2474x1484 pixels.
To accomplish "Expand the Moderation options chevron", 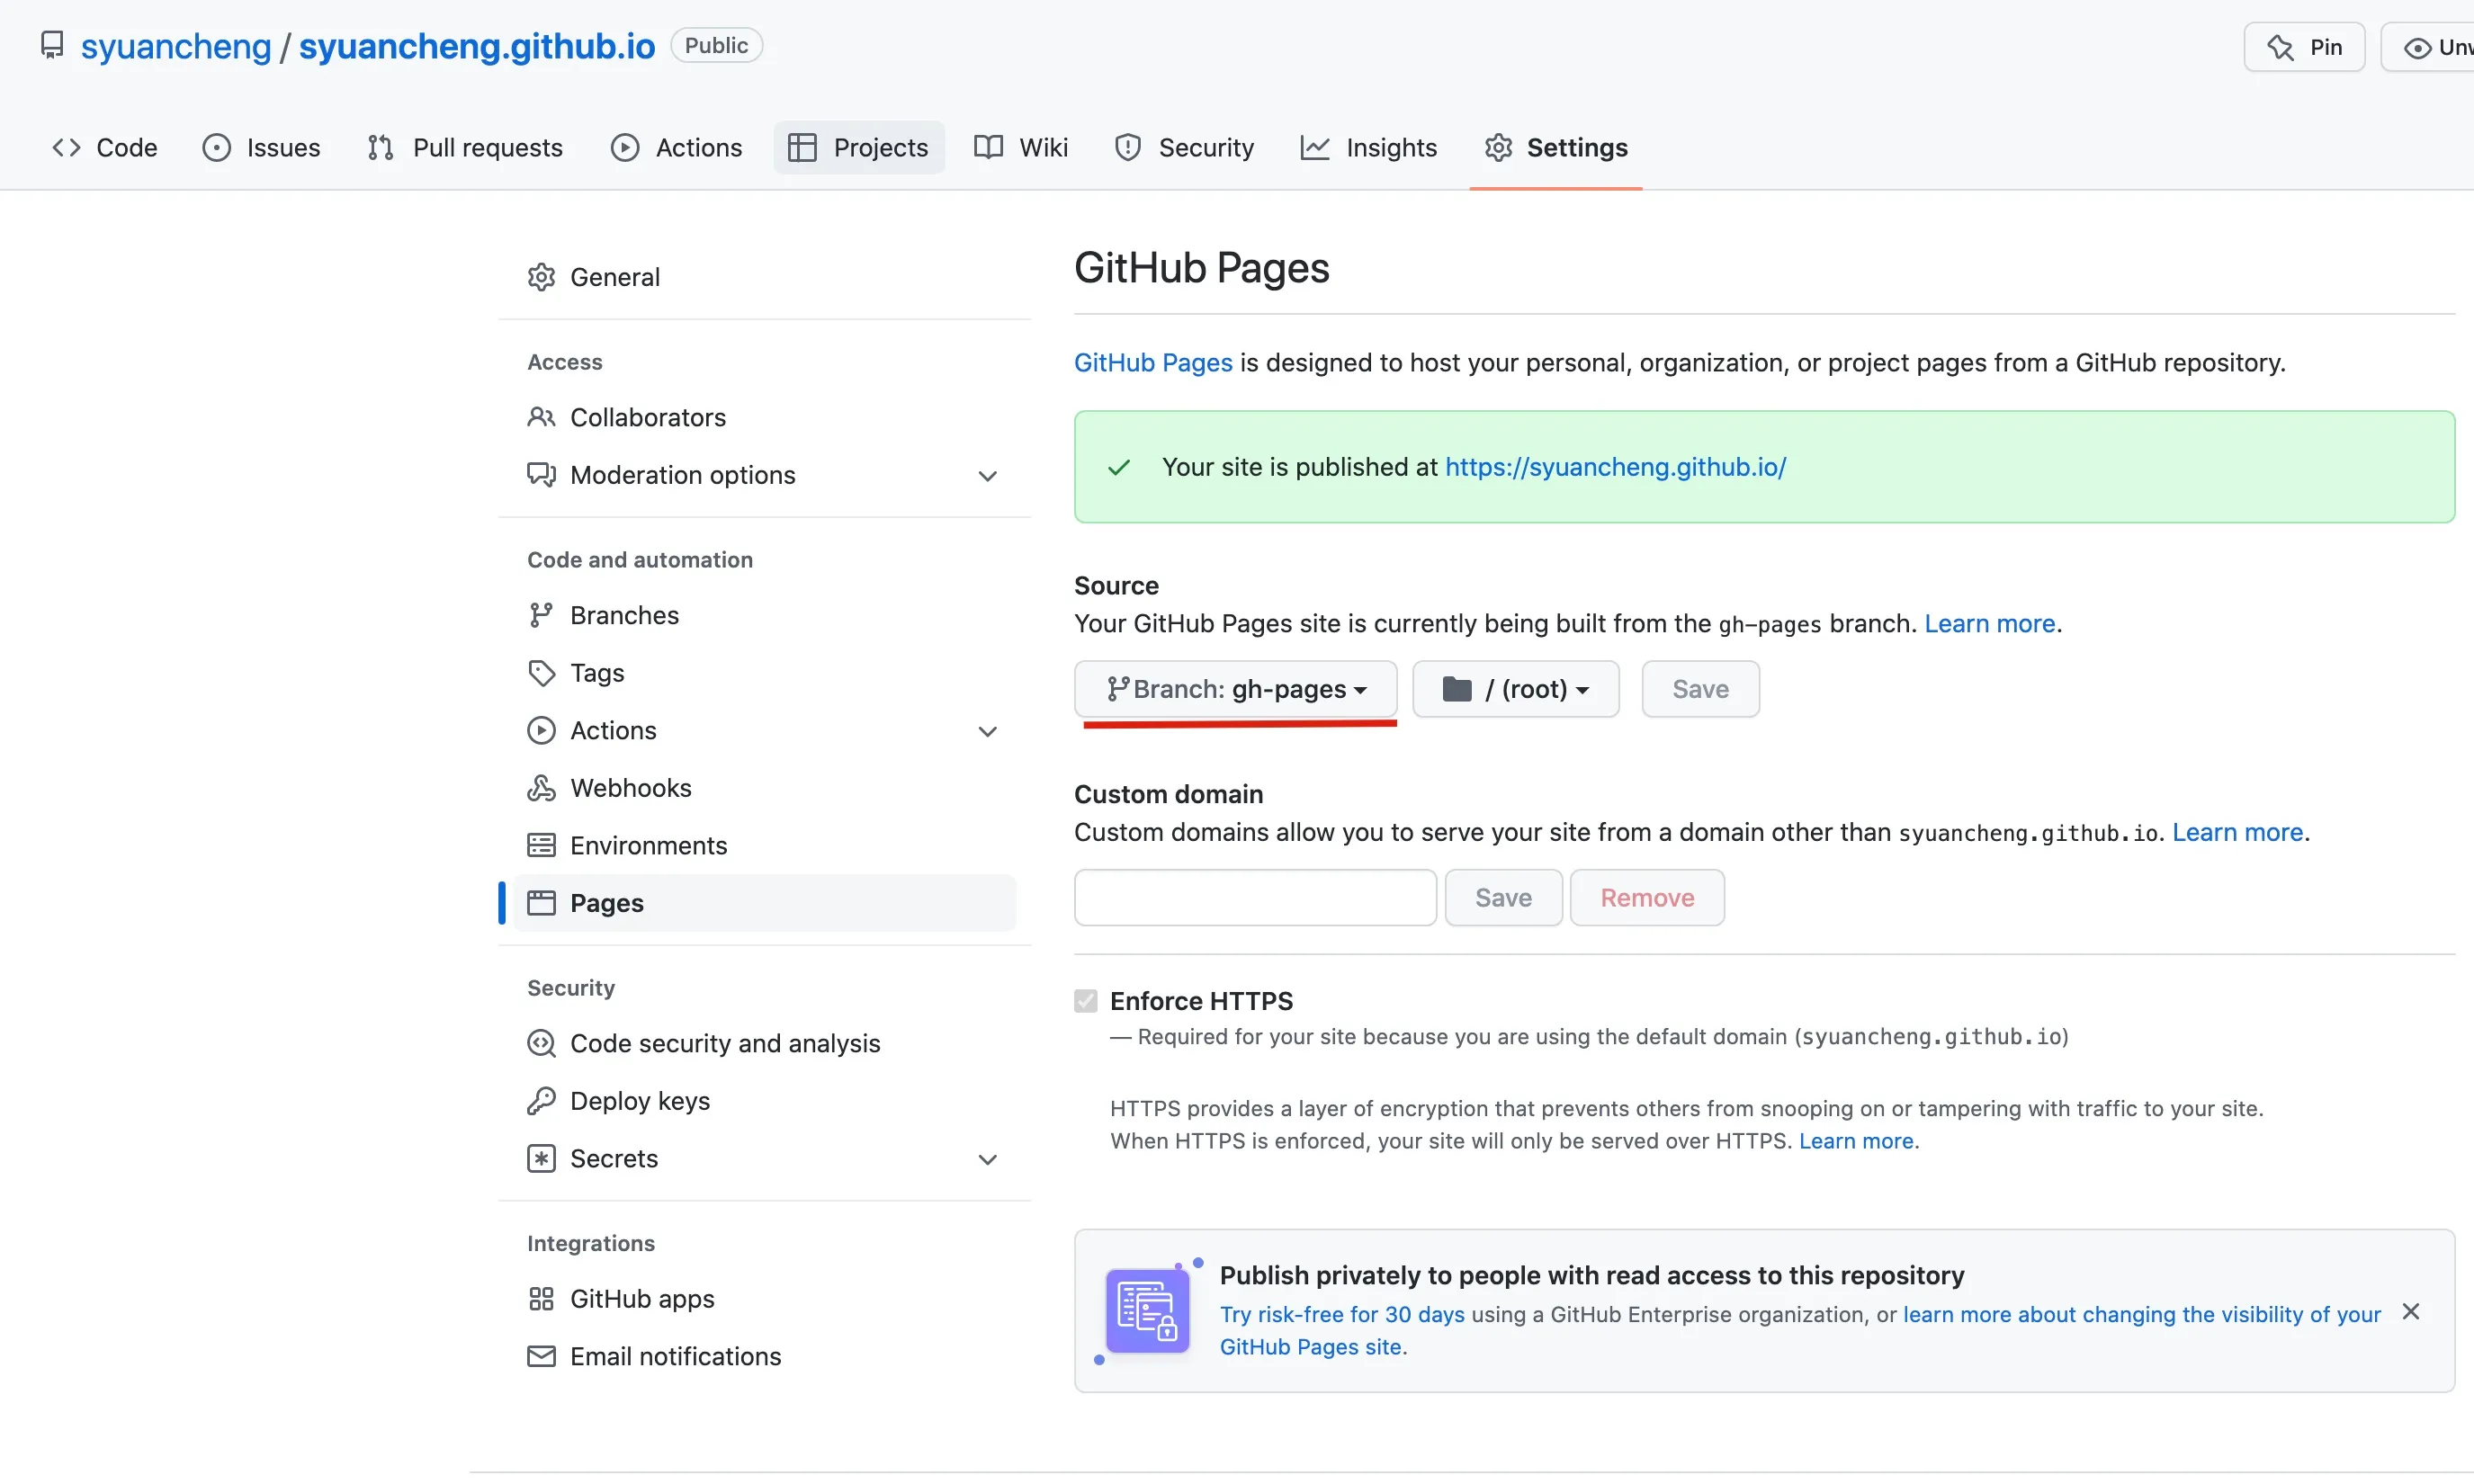I will pos(987,476).
